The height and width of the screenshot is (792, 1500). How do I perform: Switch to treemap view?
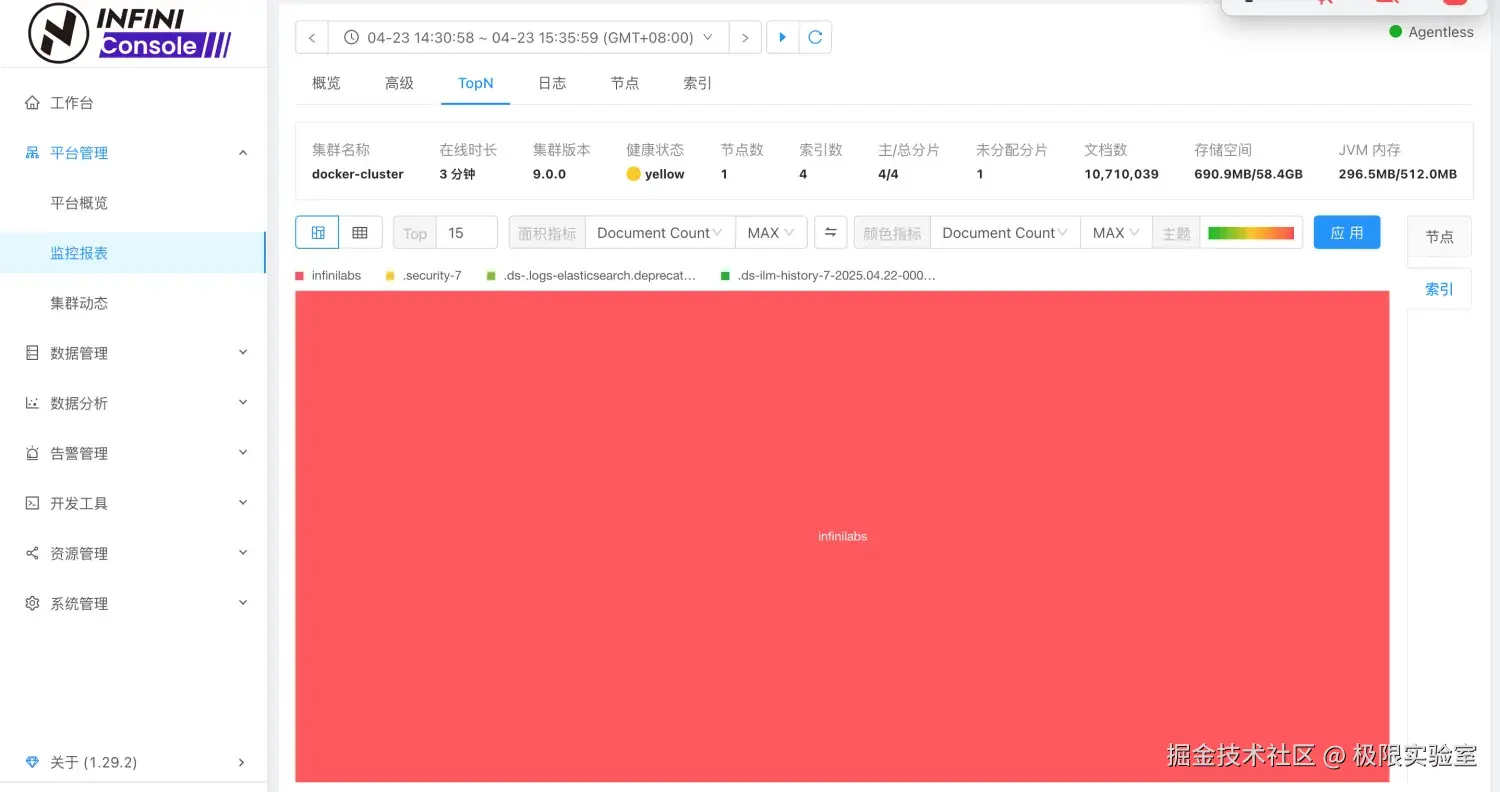(x=317, y=232)
